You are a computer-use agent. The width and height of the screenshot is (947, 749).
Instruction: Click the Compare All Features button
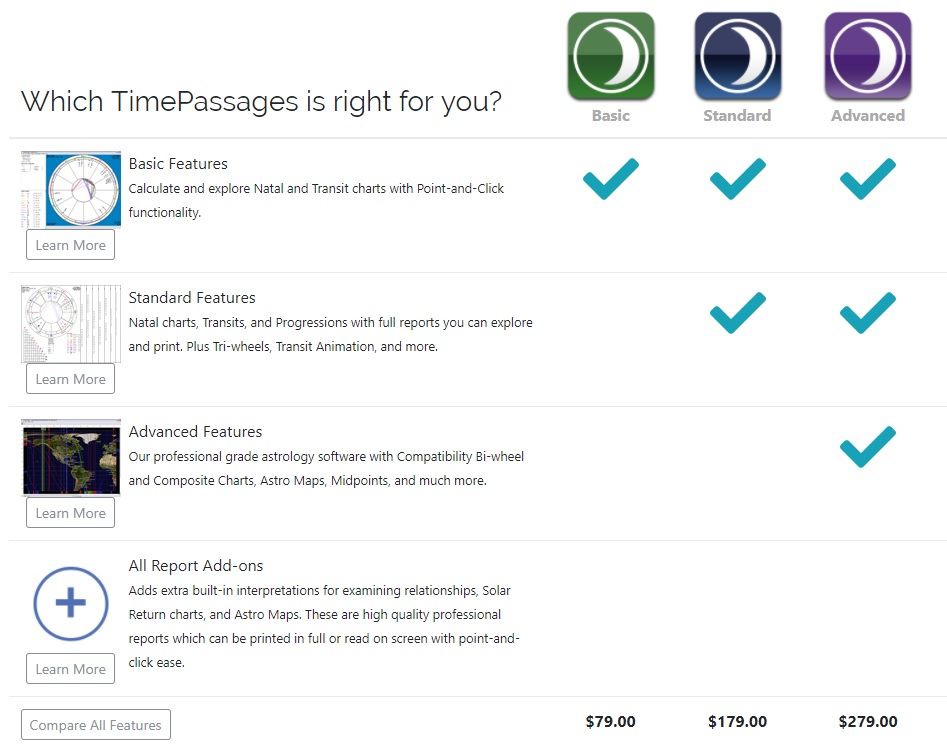(96, 725)
